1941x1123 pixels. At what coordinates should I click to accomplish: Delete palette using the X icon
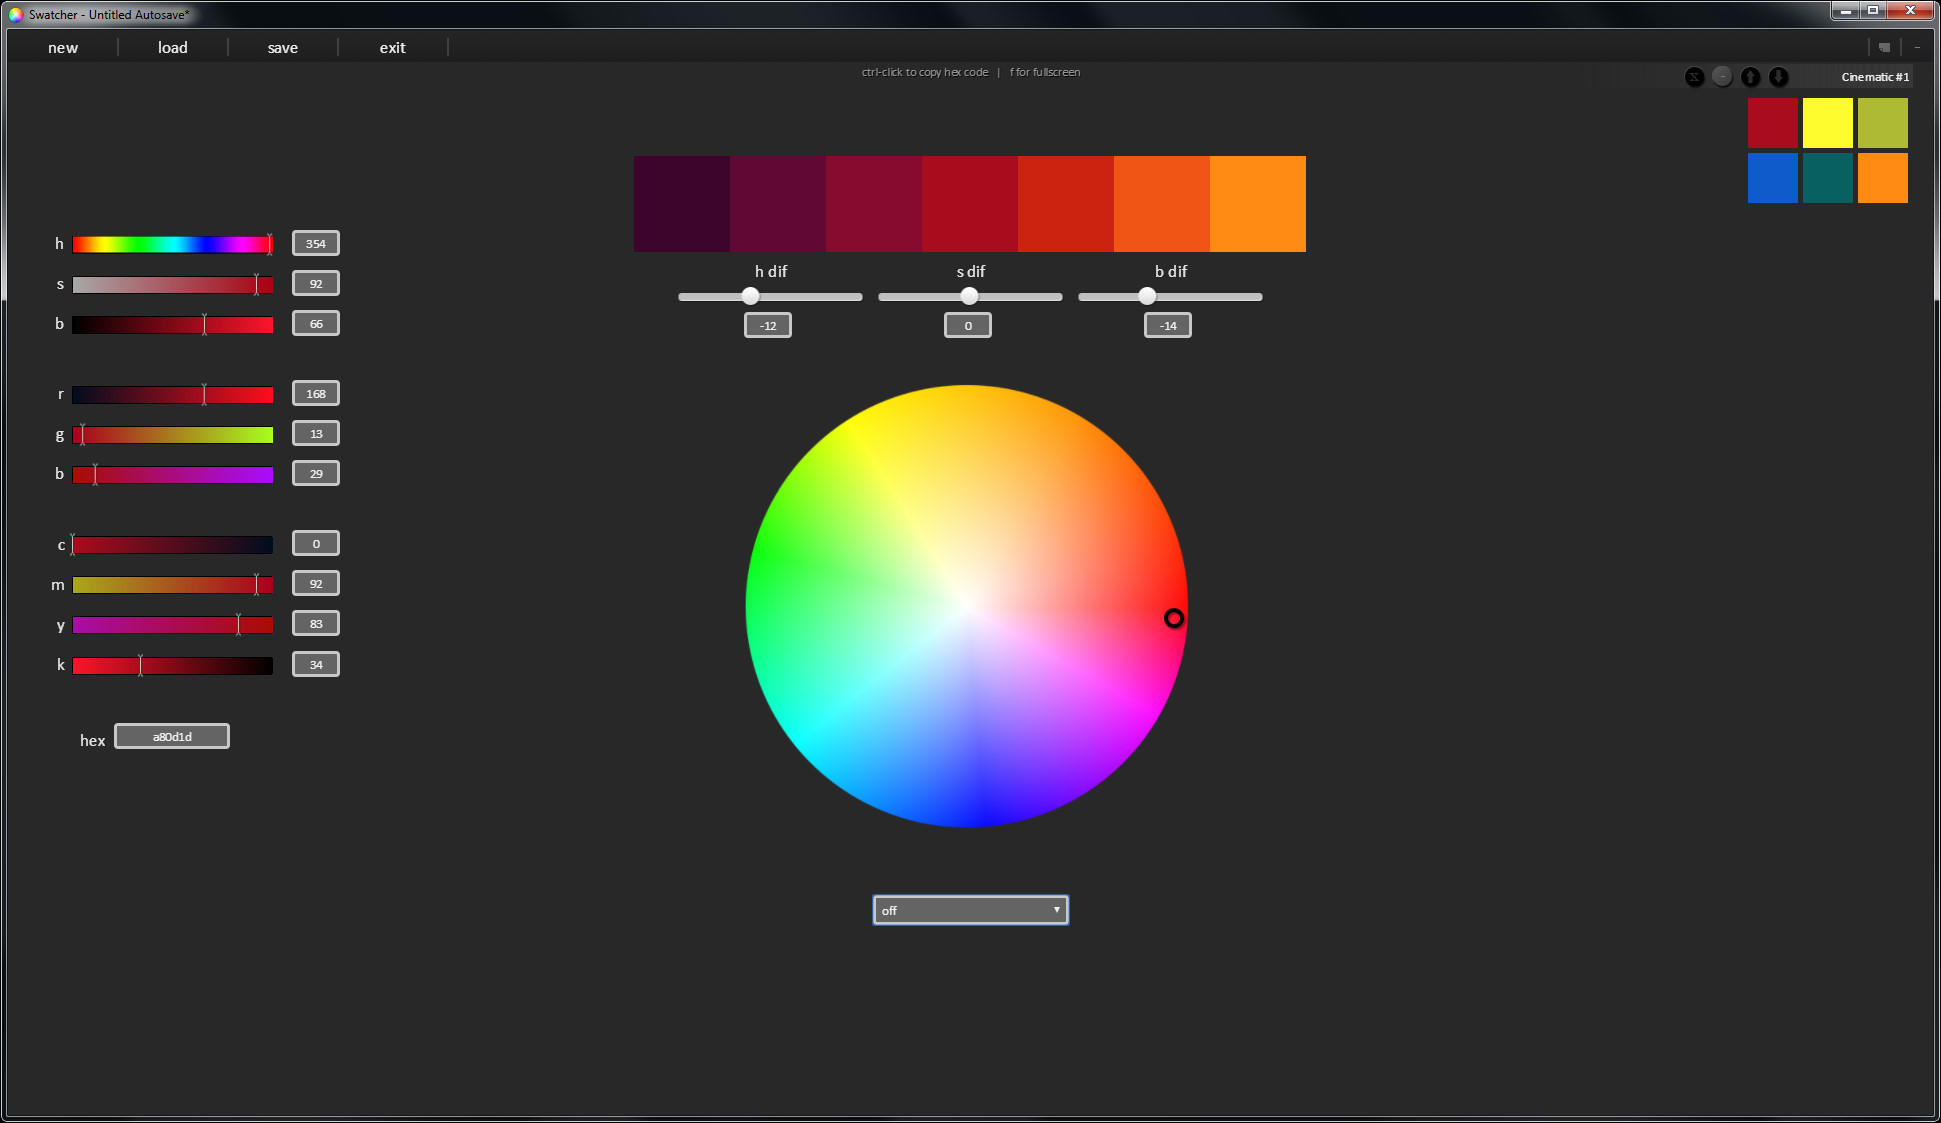tap(1695, 76)
